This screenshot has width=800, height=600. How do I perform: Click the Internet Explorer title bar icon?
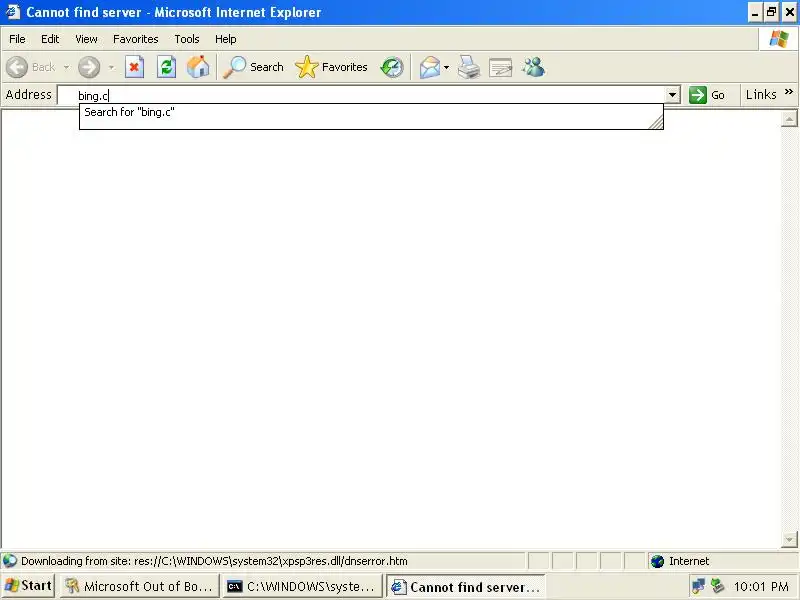[x=12, y=12]
